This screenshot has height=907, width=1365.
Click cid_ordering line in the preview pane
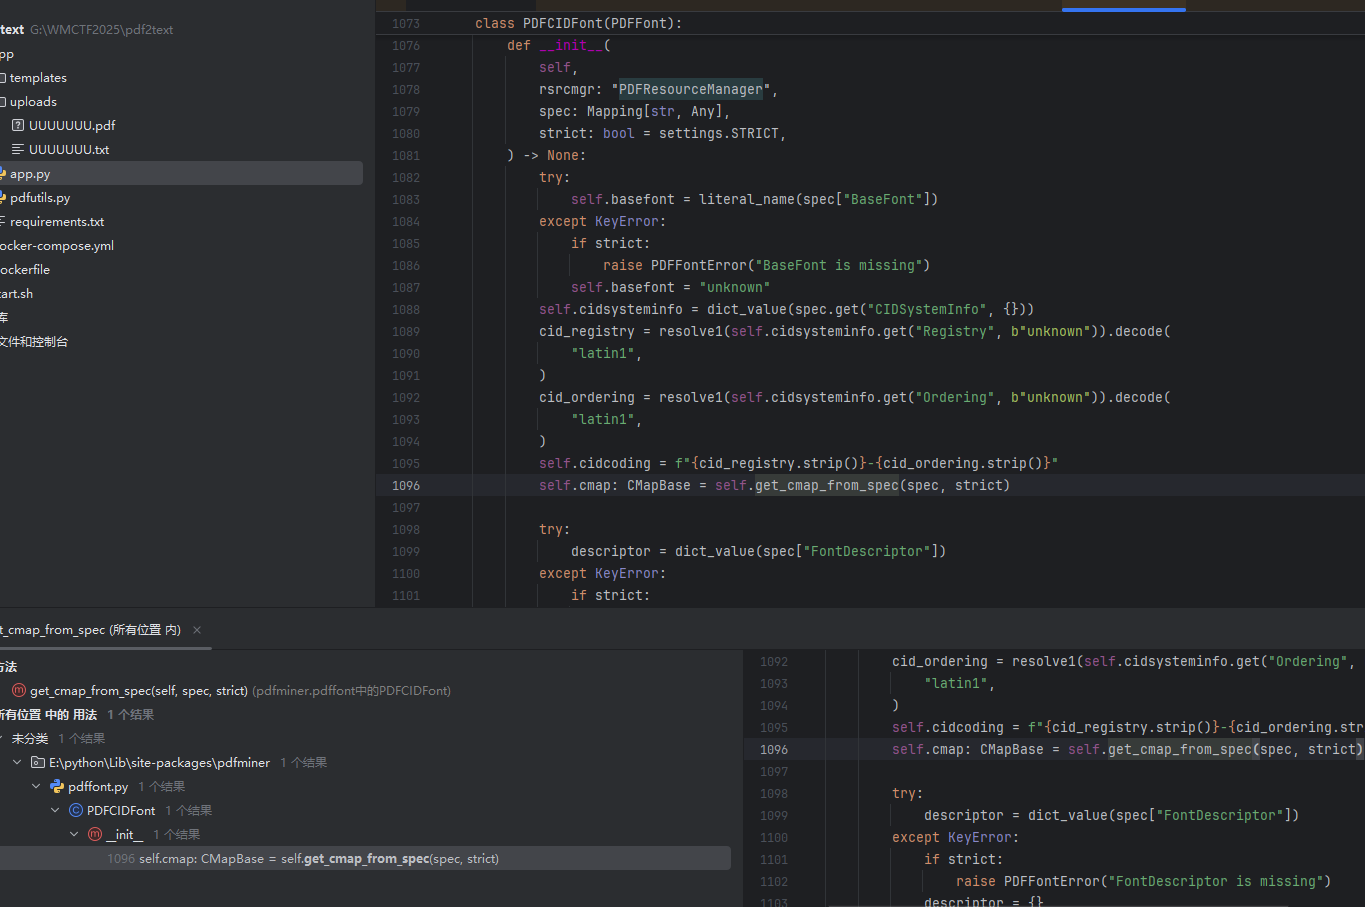point(1123,661)
